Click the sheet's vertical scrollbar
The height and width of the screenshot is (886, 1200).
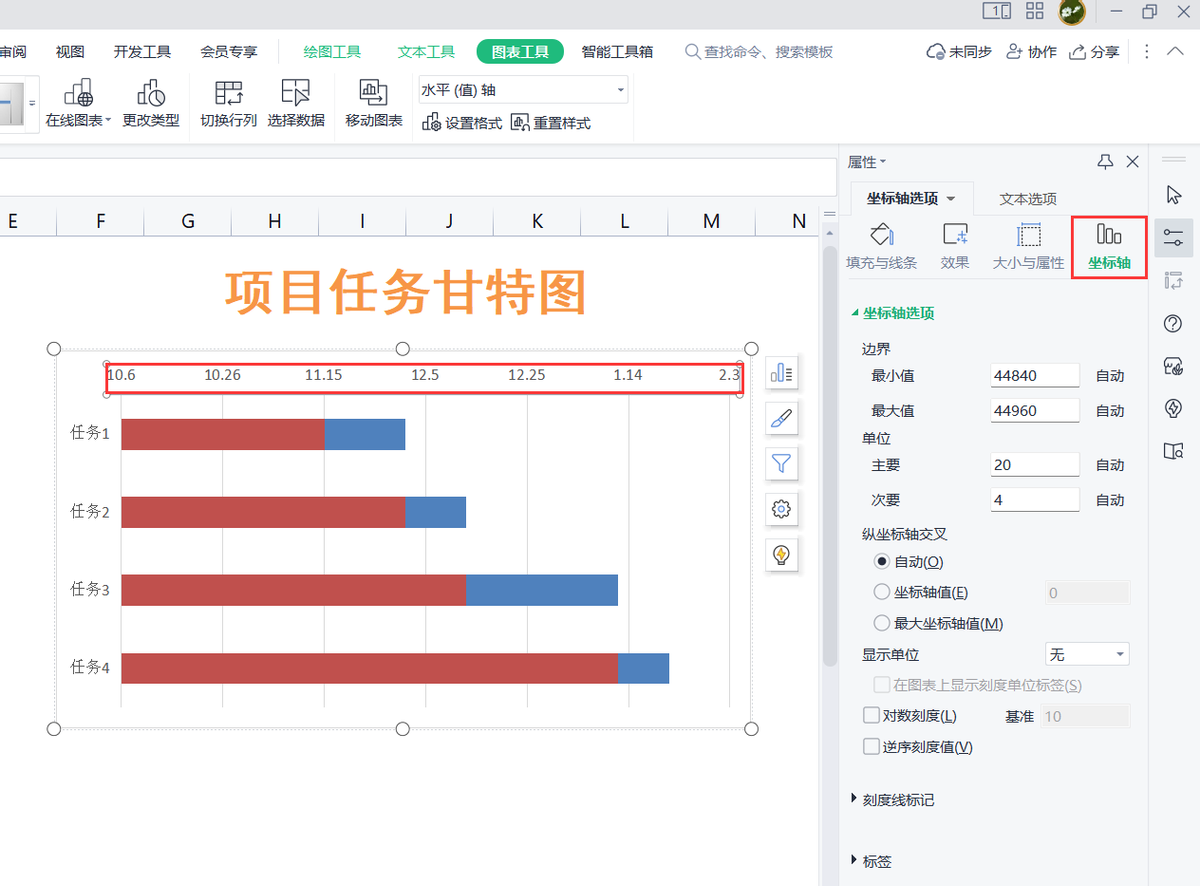pos(829,455)
